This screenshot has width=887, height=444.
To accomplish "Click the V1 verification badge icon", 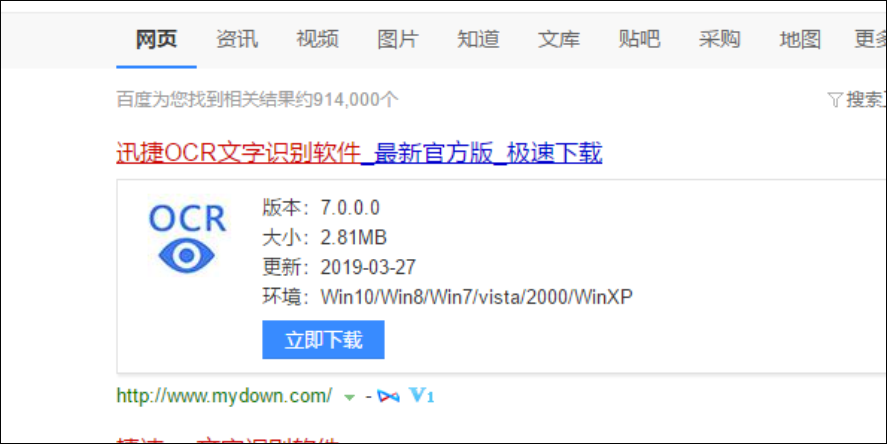I will [x=421, y=395].
